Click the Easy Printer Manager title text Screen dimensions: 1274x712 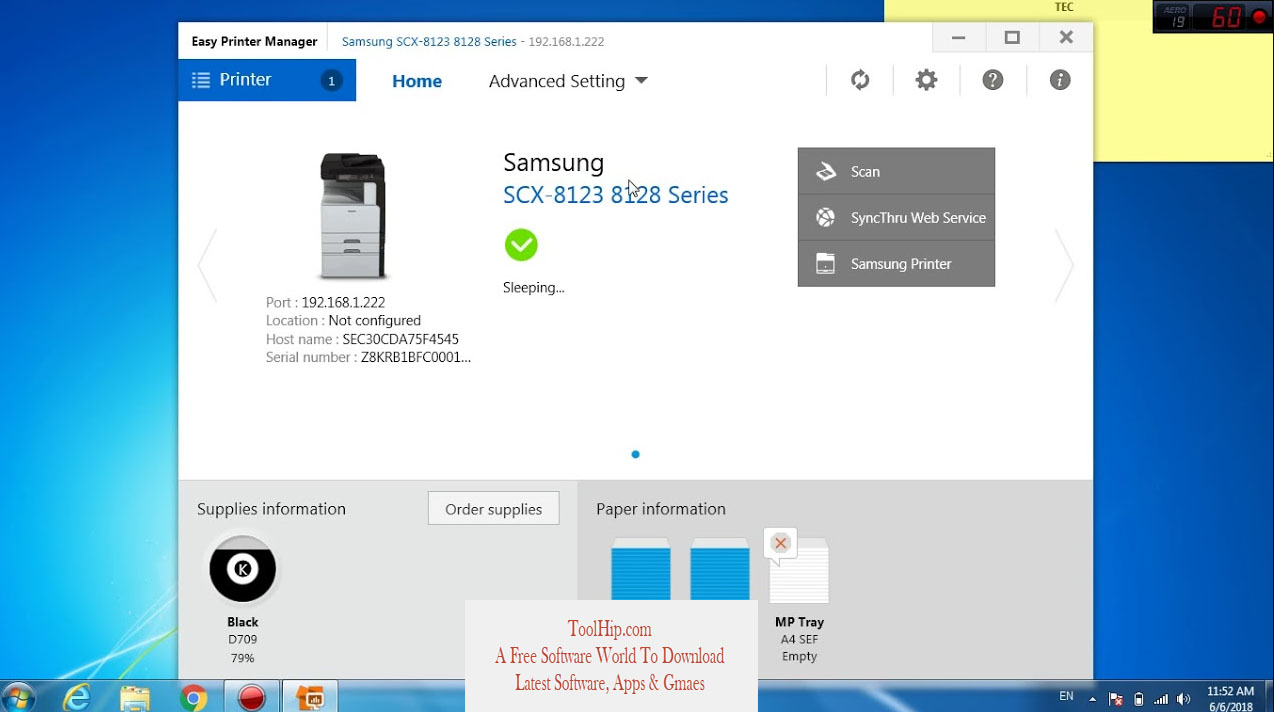pos(254,41)
